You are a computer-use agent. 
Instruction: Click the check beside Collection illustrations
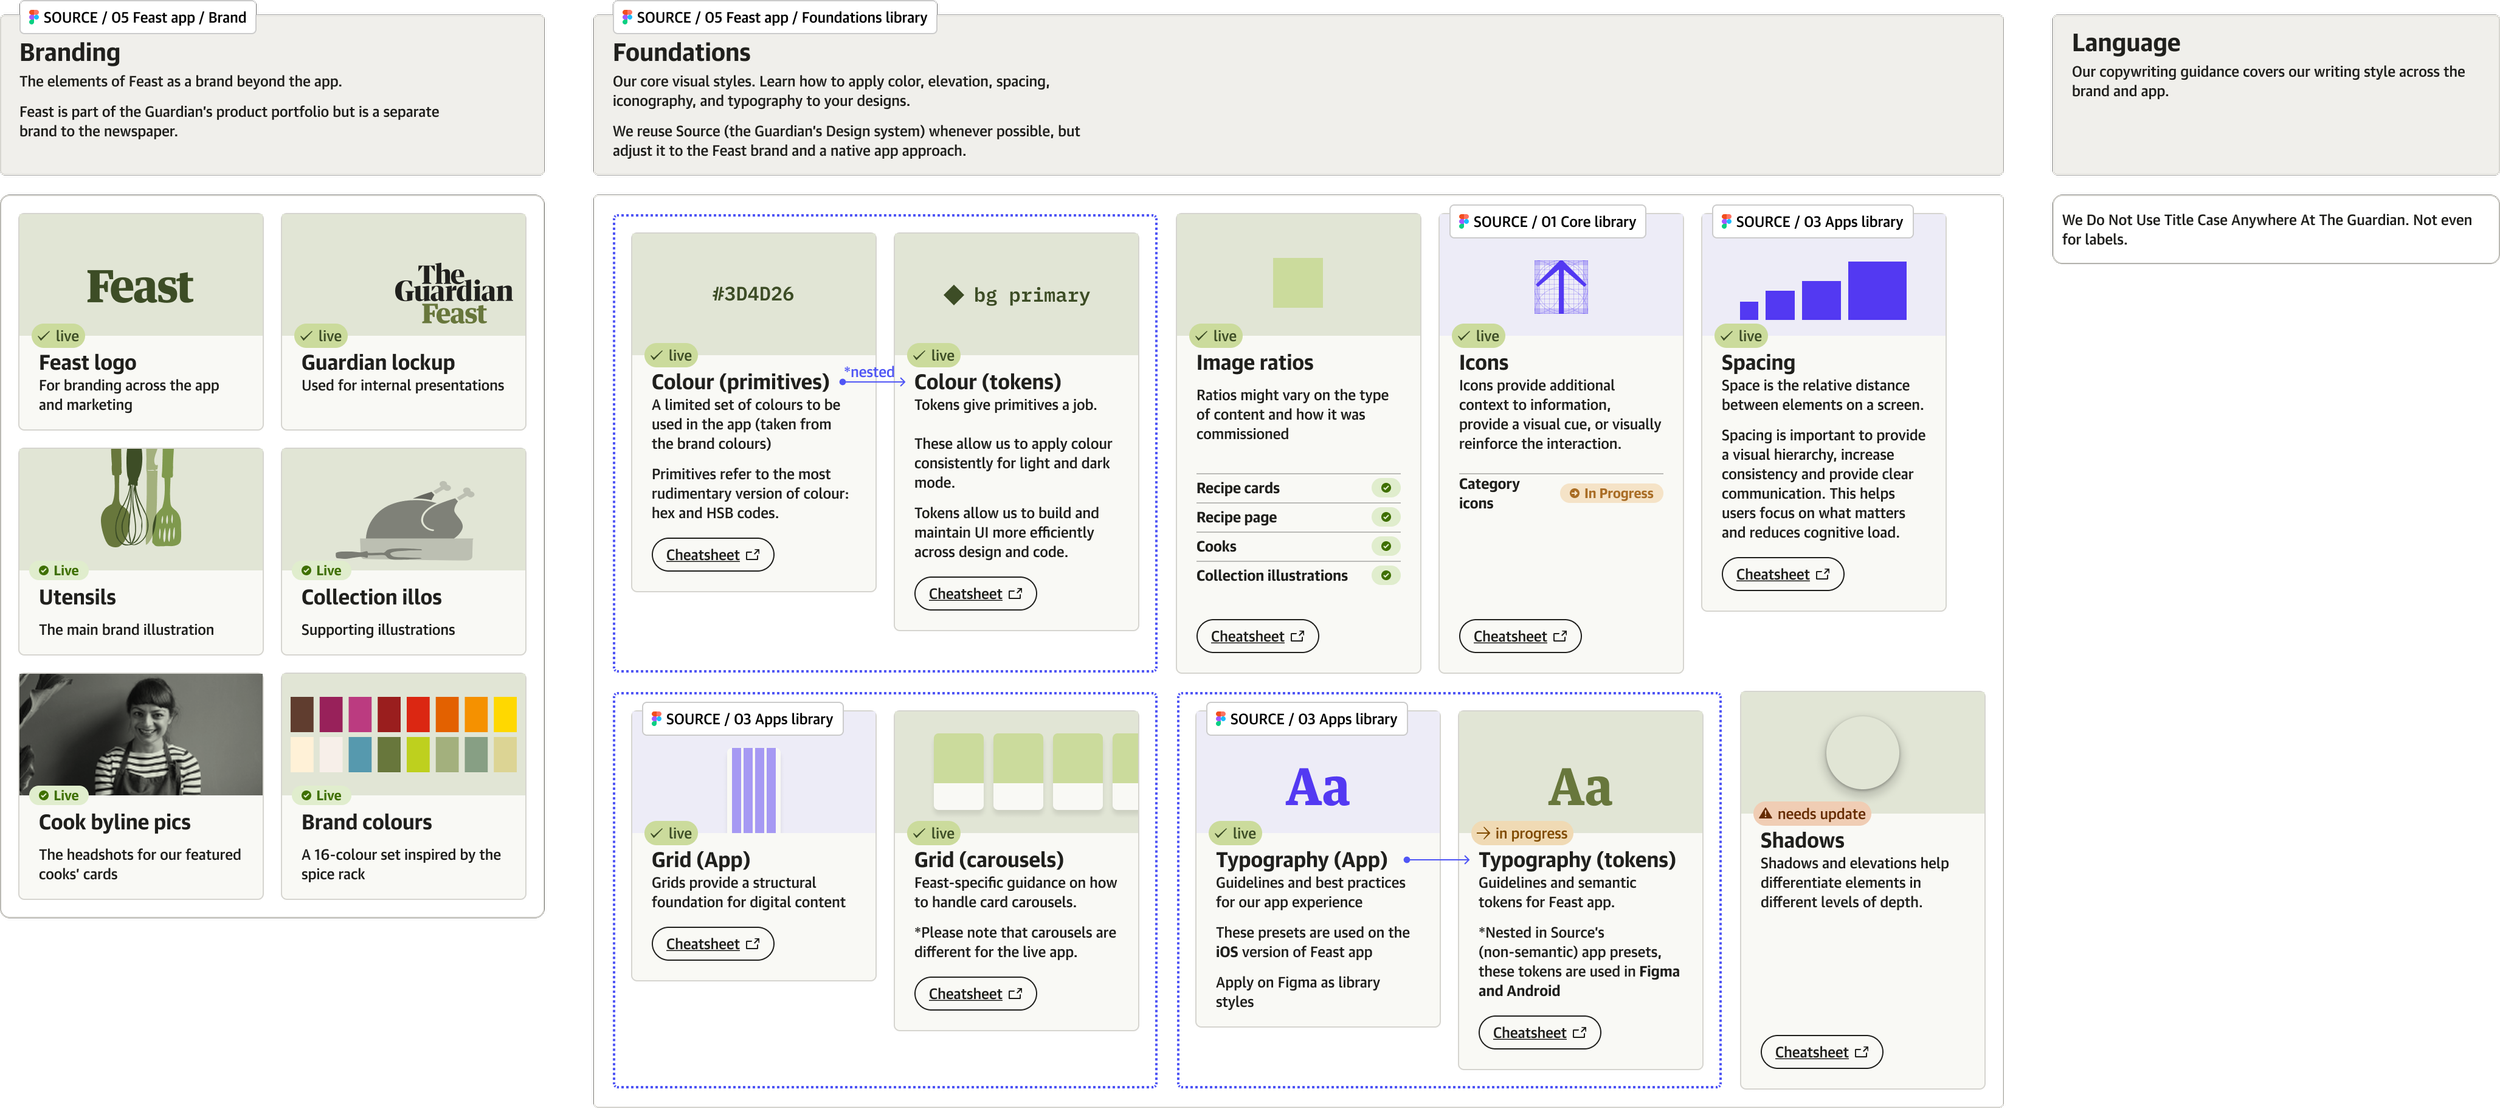[x=1385, y=575]
